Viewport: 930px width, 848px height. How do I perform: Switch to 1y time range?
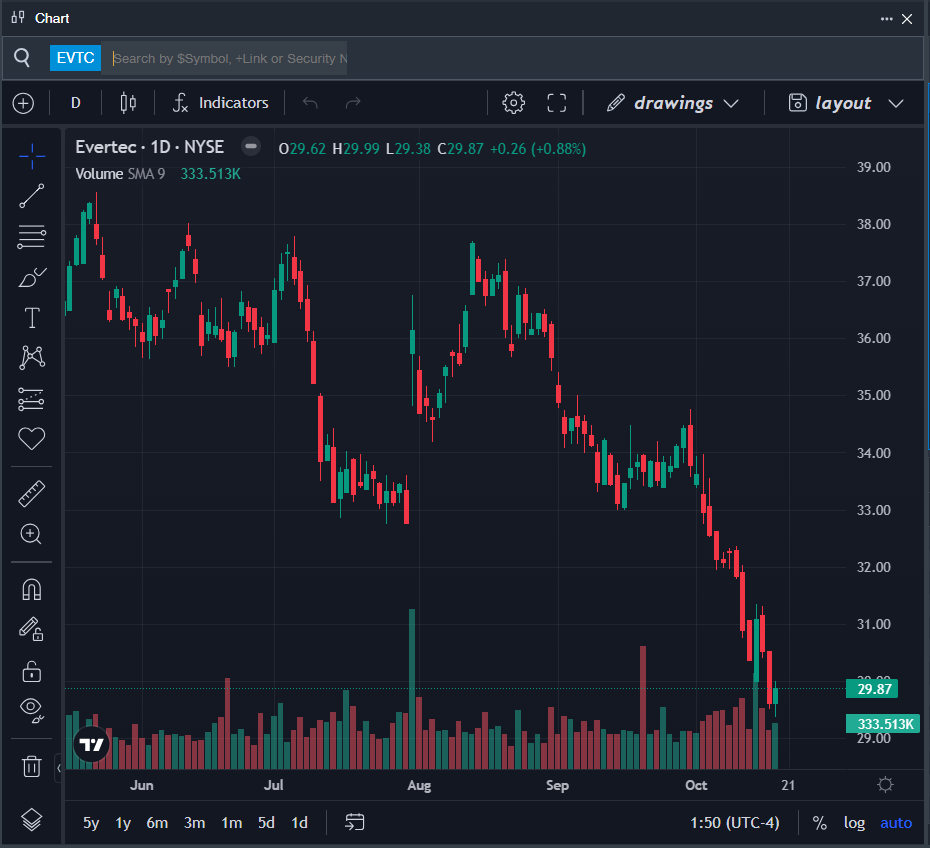pyautogui.click(x=123, y=823)
